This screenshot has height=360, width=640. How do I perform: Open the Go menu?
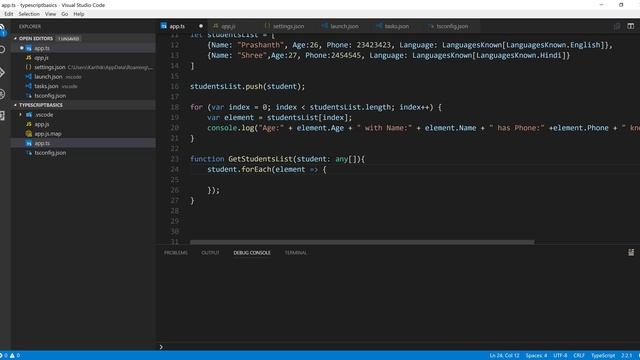pyautogui.click(x=64, y=14)
